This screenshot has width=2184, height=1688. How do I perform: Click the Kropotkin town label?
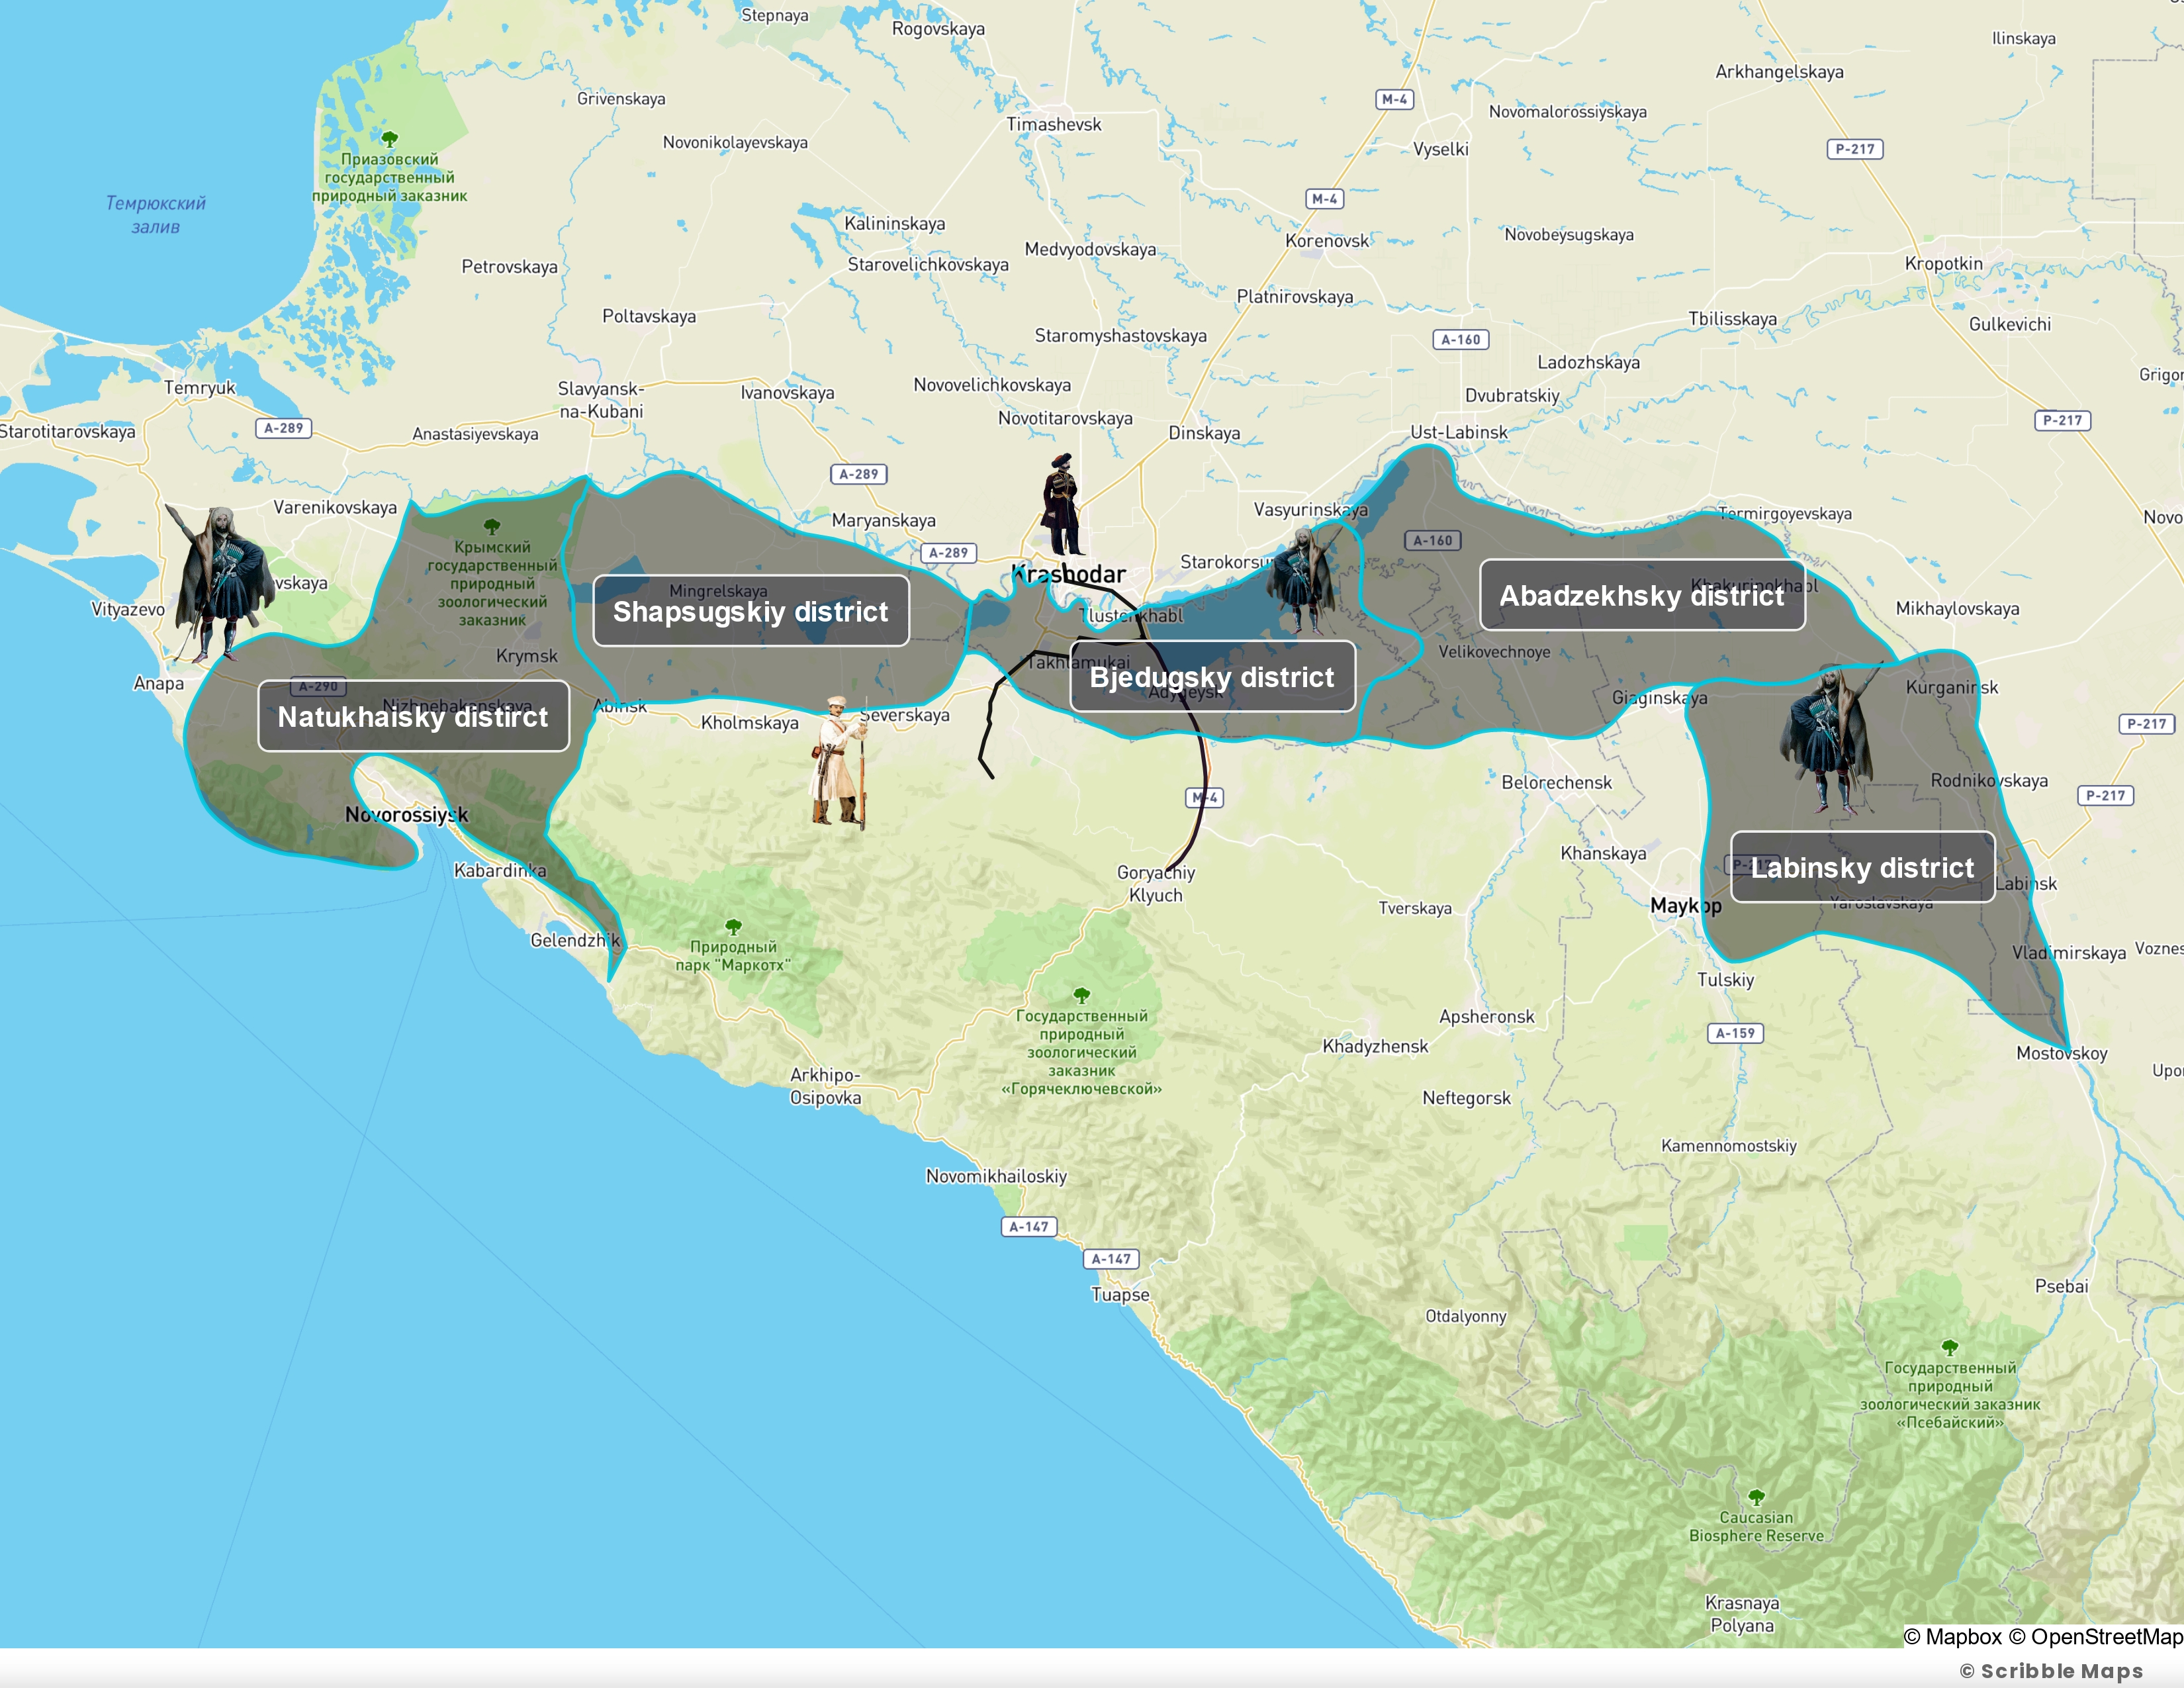[x=1943, y=264]
